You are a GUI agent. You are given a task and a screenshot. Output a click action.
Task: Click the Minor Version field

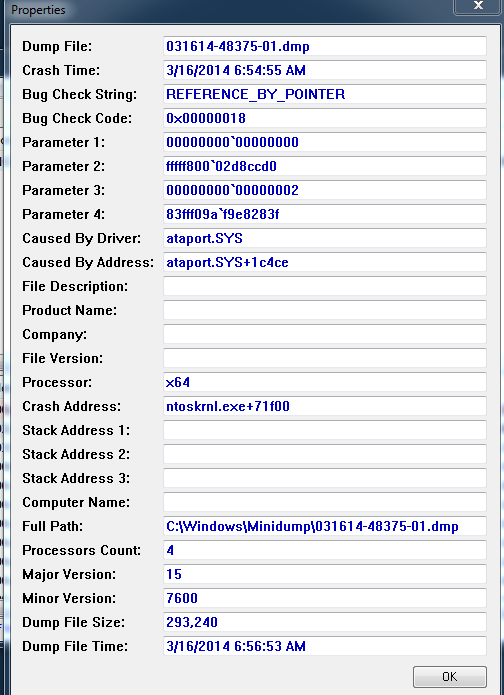pos(324,598)
